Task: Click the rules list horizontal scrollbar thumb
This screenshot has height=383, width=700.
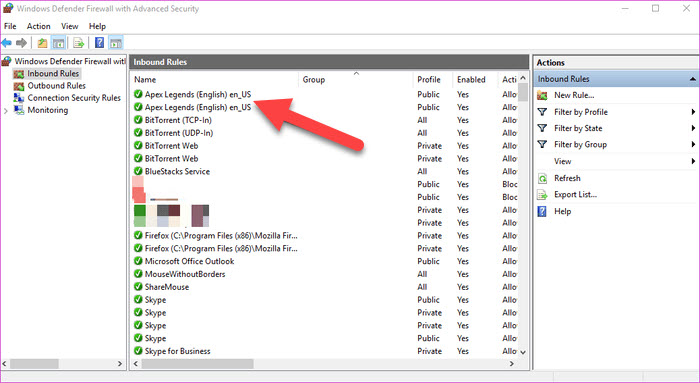Action: click(197, 364)
